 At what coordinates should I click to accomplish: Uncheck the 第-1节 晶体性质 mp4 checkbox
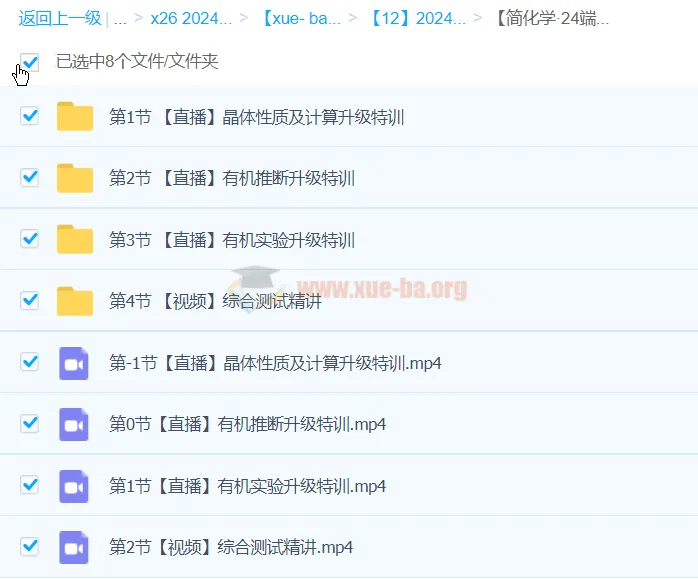30,362
